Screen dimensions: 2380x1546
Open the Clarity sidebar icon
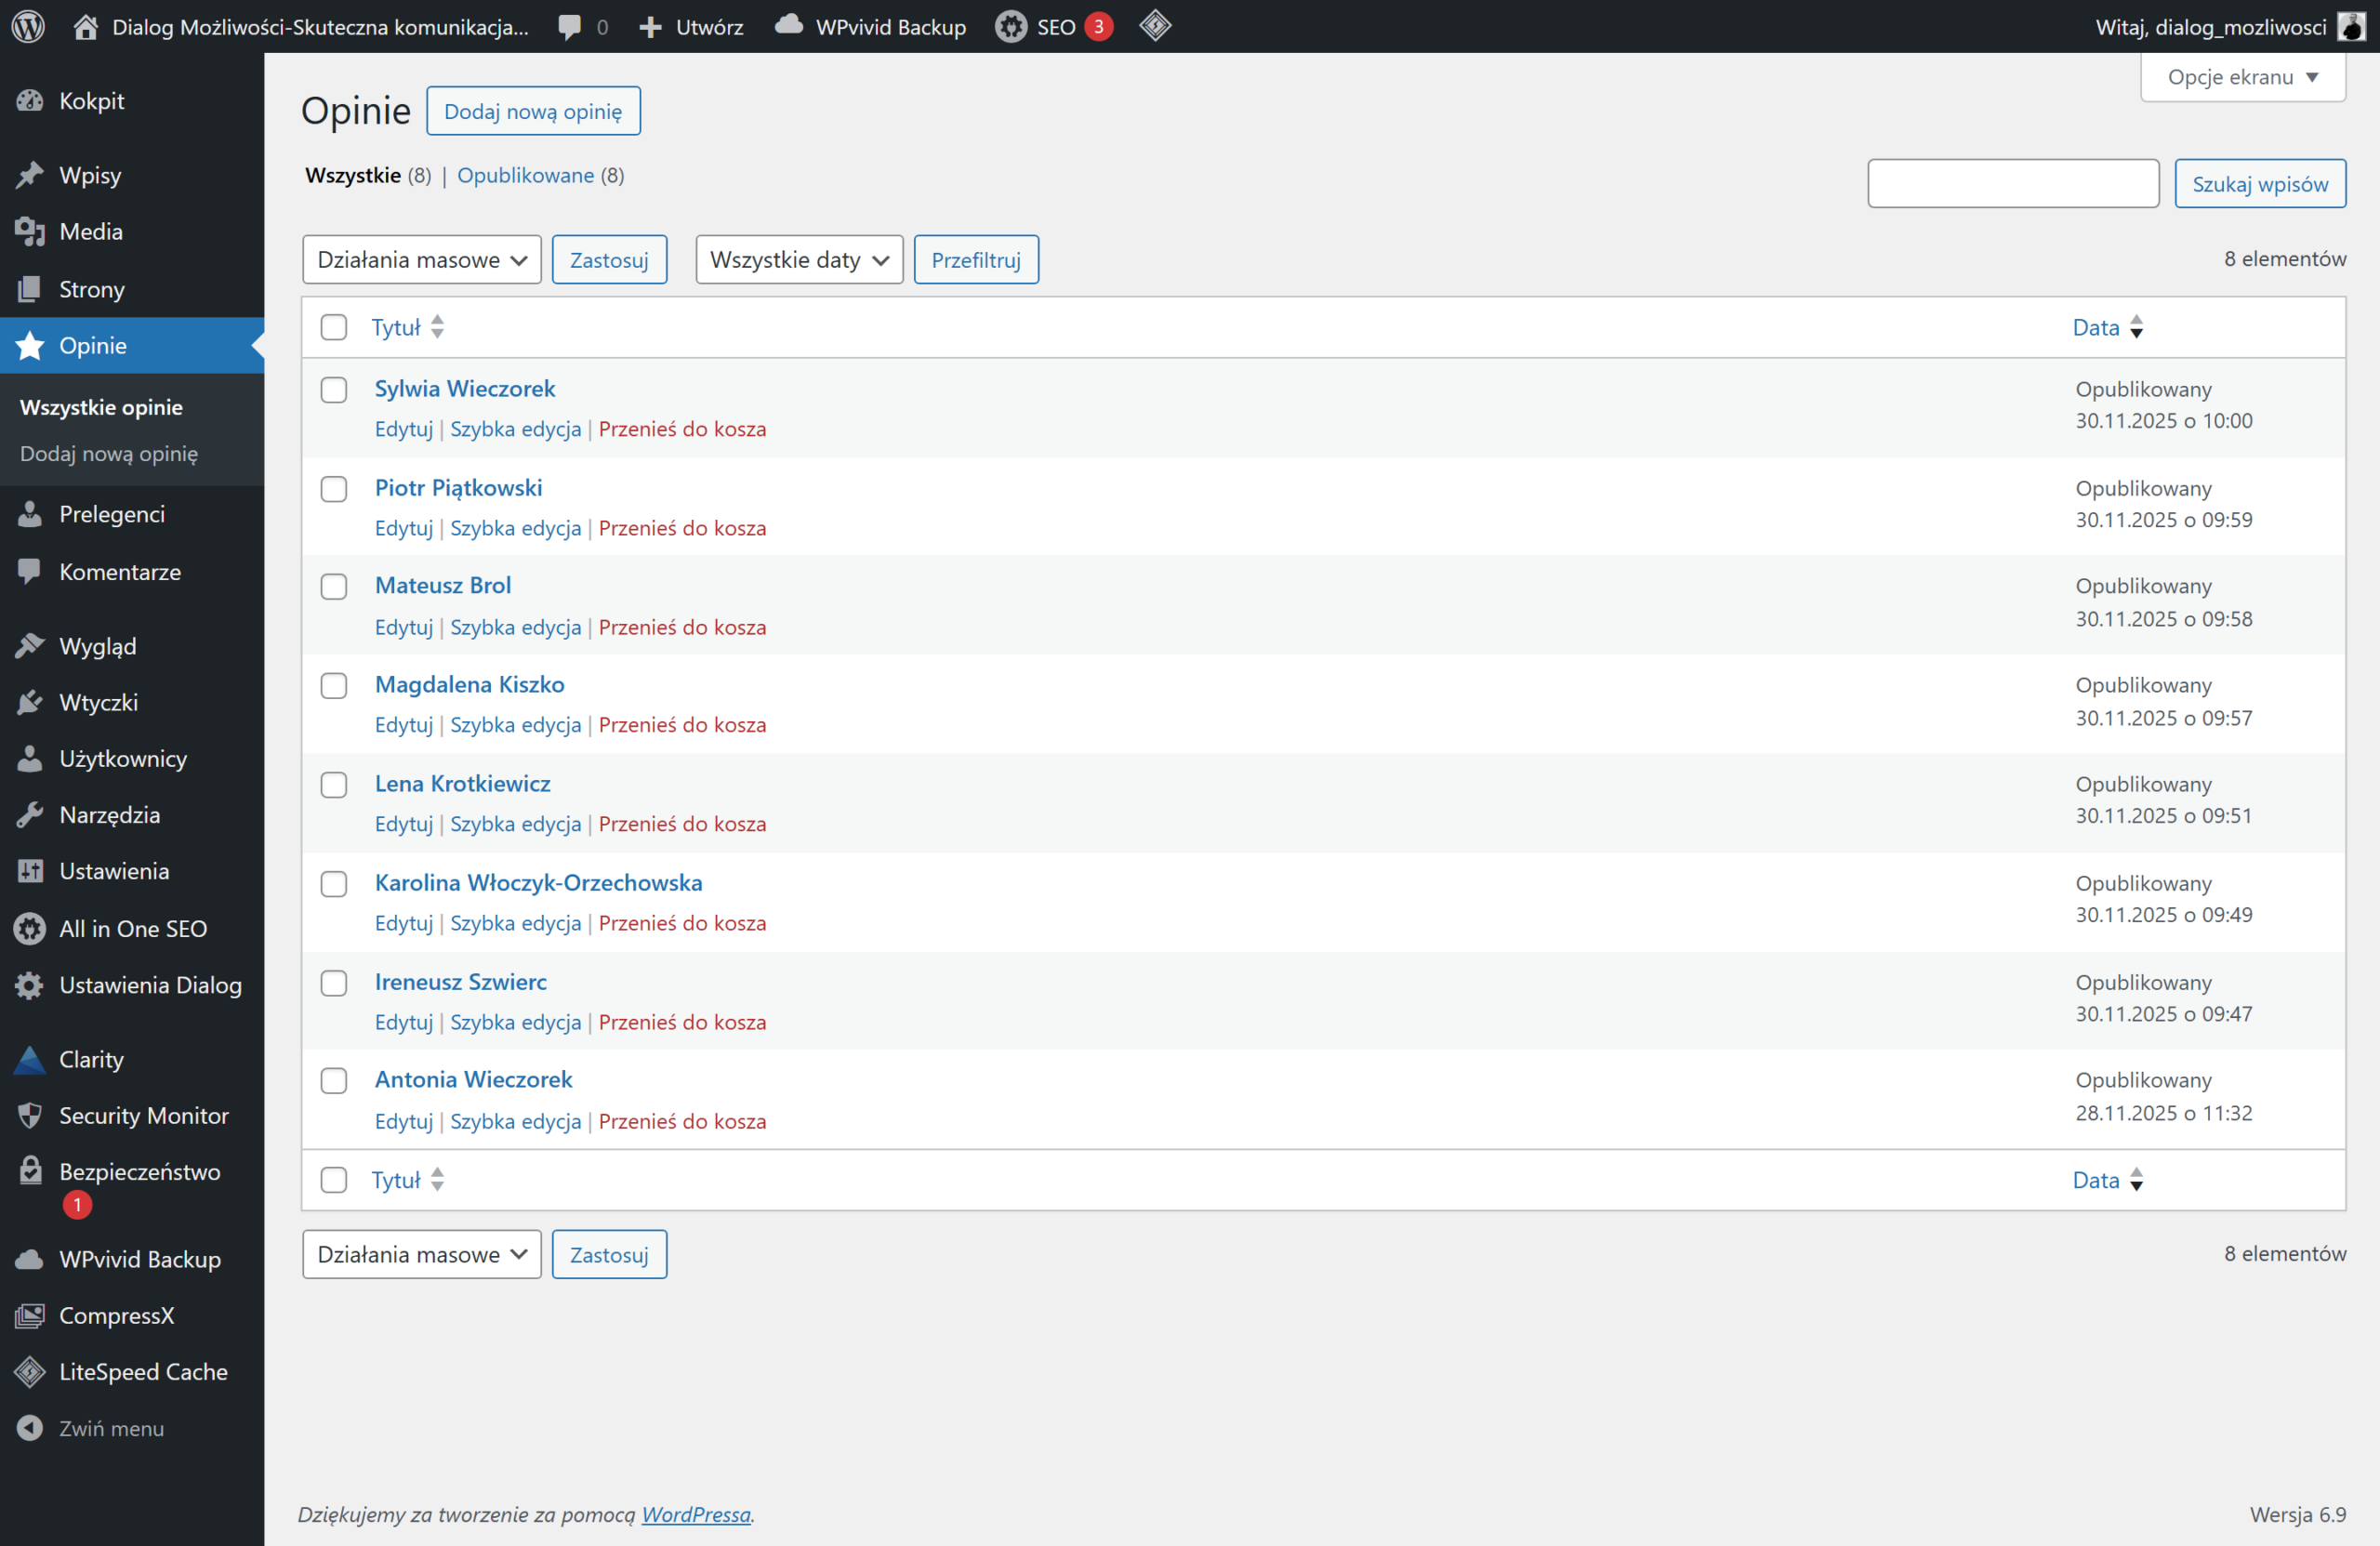coord(30,1059)
